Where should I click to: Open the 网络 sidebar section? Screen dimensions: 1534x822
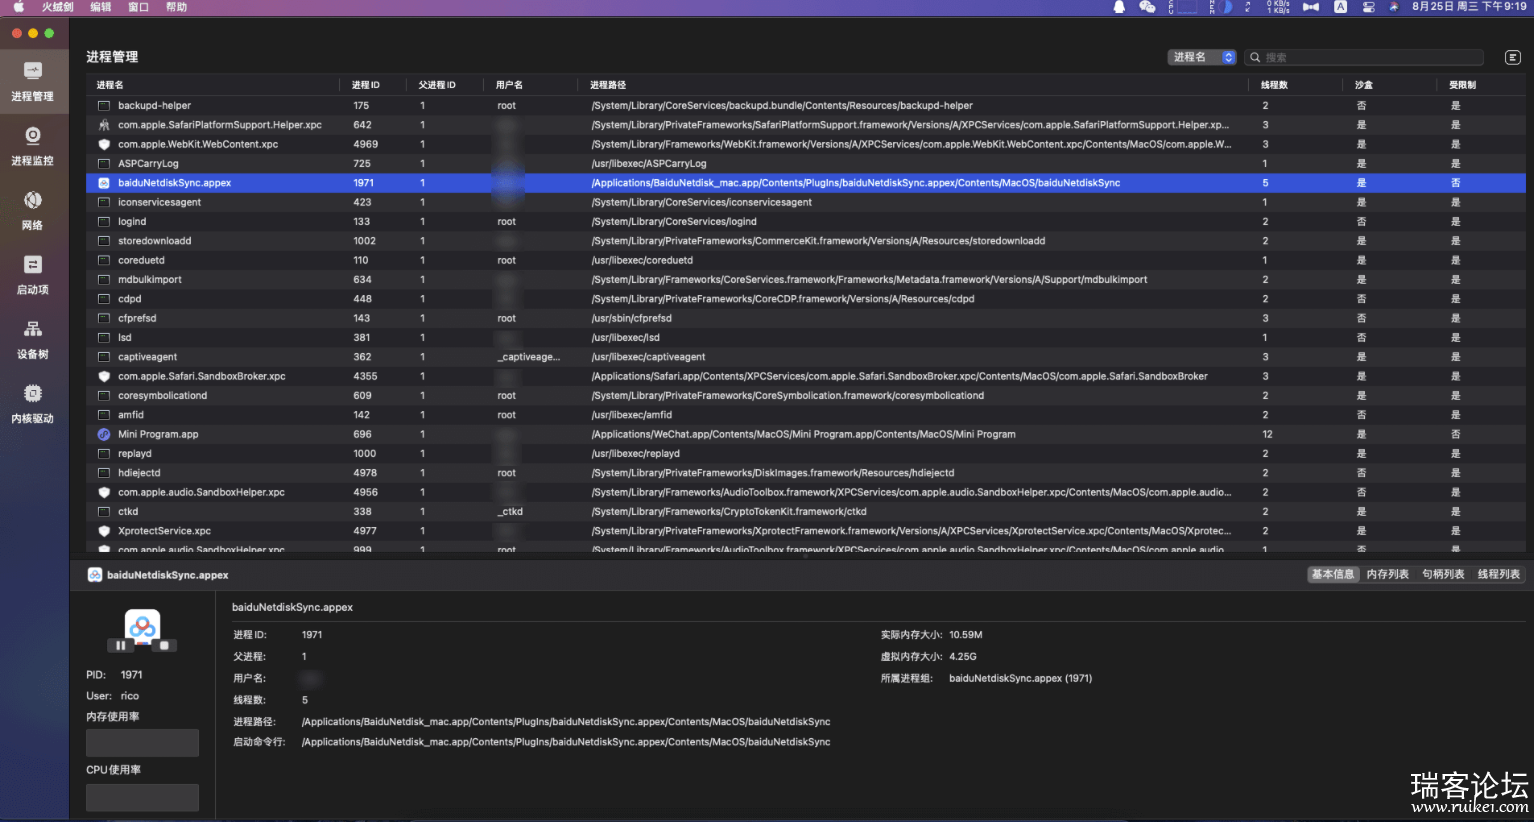pyautogui.click(x=32, y=210)
